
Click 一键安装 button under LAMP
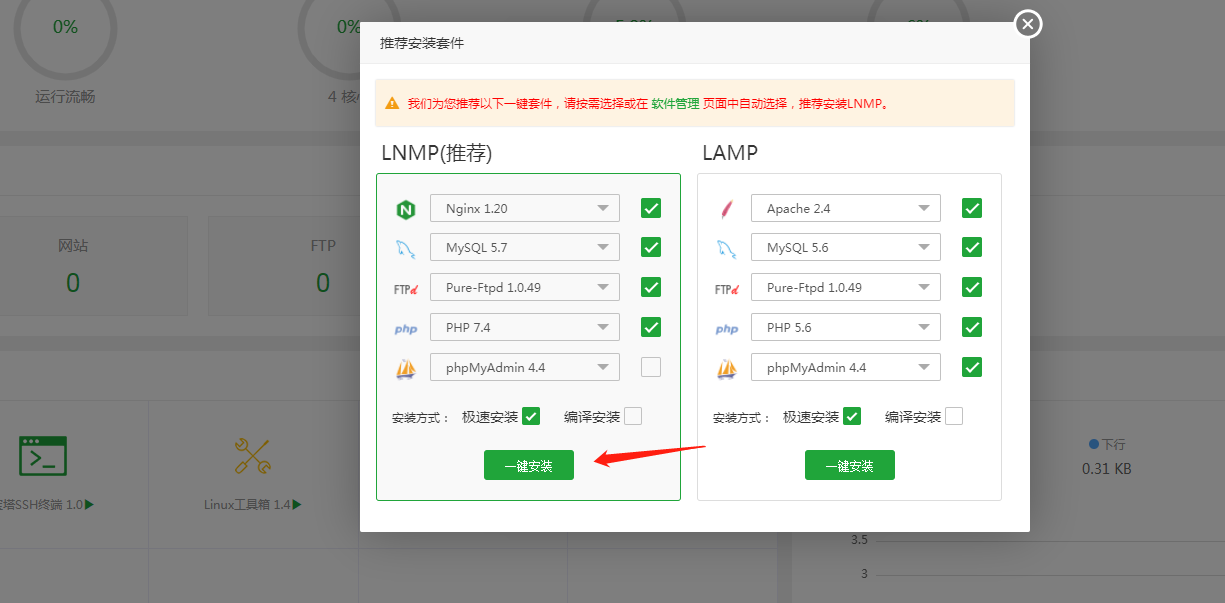tap(850, 465)
